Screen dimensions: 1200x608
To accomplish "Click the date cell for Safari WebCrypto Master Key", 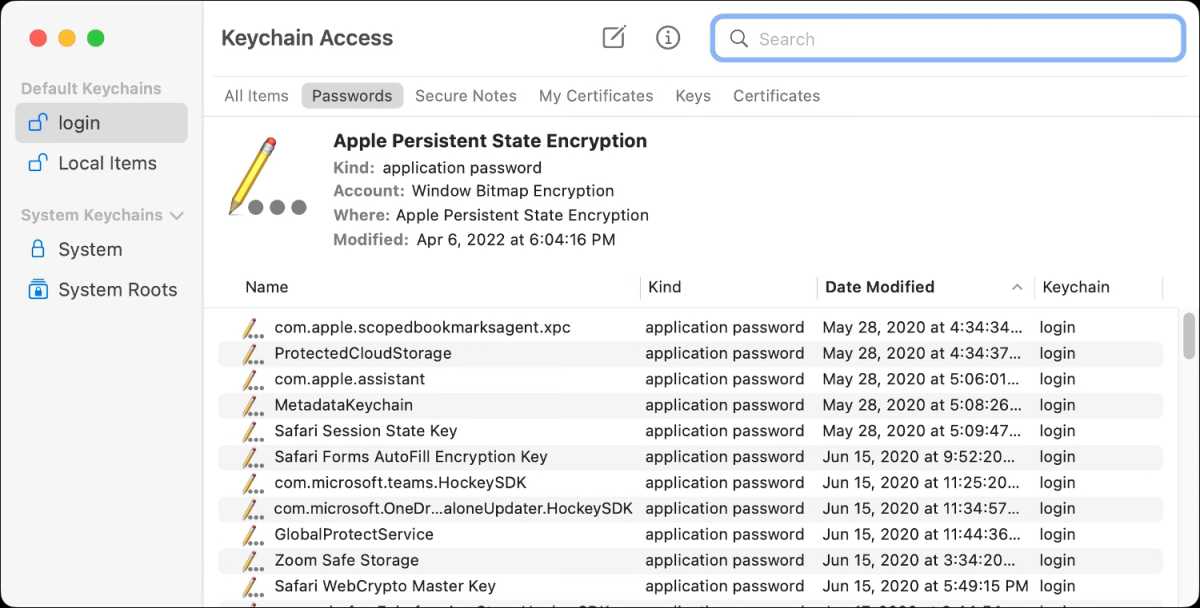I will [925, 586].
